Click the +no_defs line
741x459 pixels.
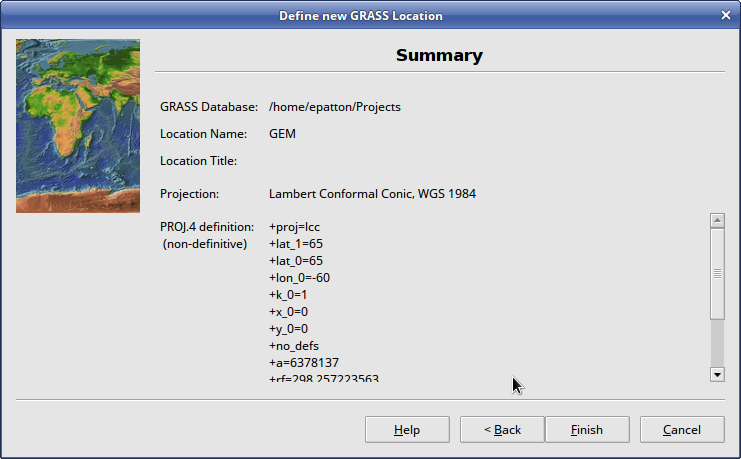point(294,346)
